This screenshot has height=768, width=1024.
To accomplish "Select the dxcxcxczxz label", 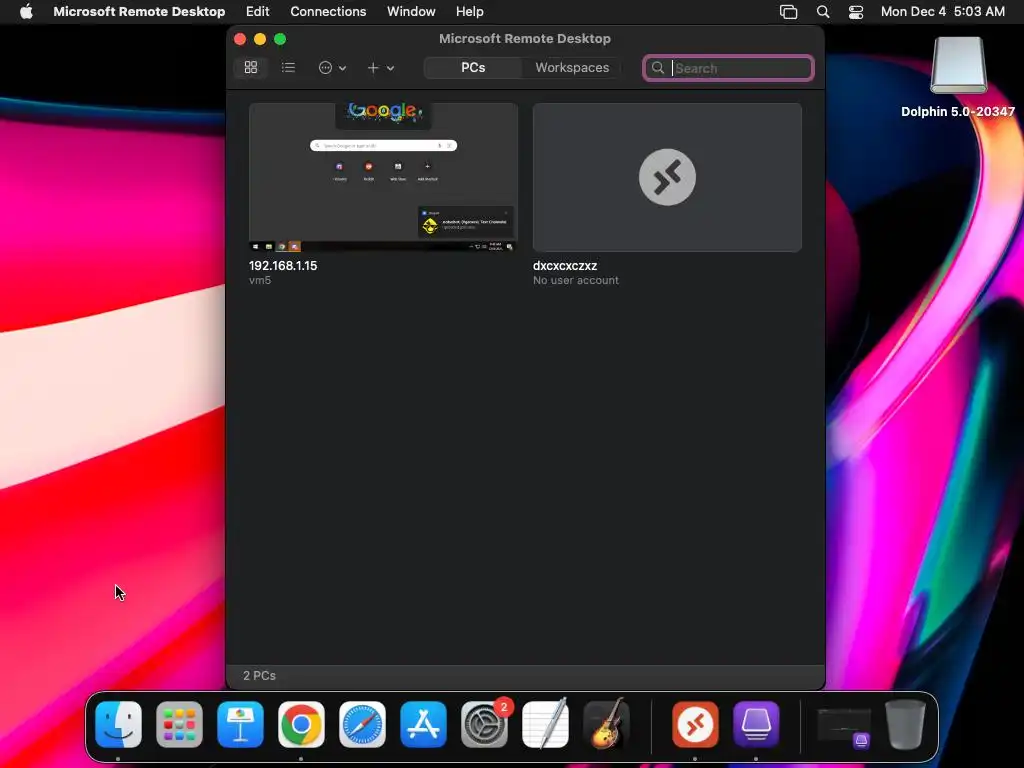I will [x=565, y=266].
